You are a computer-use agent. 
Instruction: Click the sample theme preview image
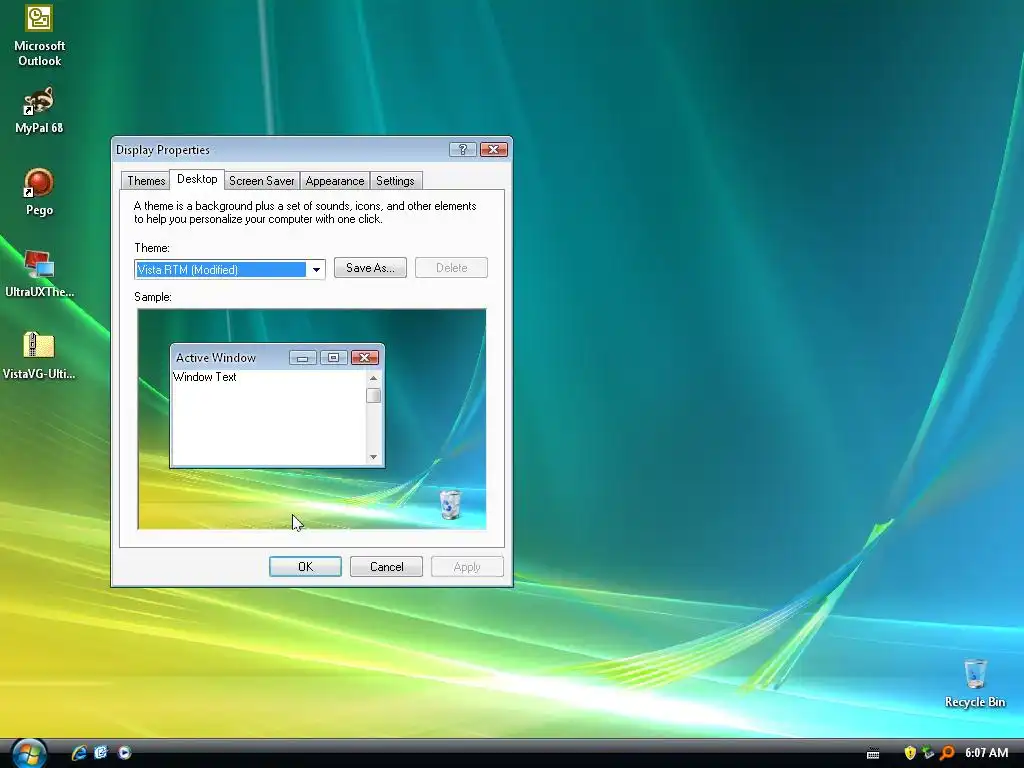312,419
